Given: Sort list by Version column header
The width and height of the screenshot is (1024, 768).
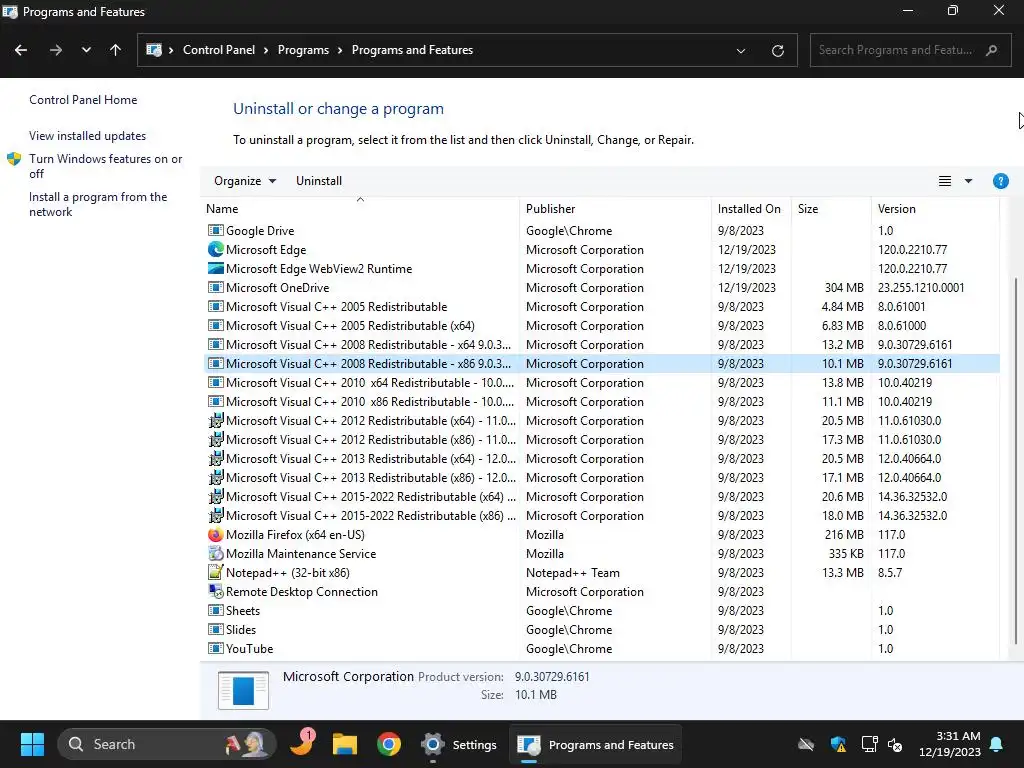Looking at the screenshot, I should (935, 208).
